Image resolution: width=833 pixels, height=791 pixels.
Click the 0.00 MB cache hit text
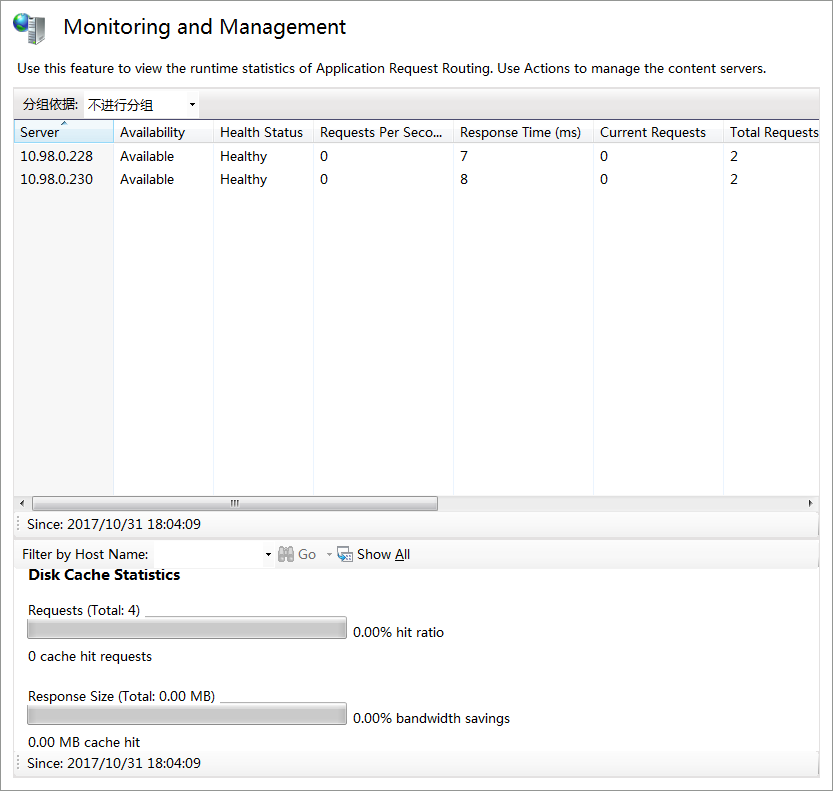pyautogui.click(x=84, y=742)
